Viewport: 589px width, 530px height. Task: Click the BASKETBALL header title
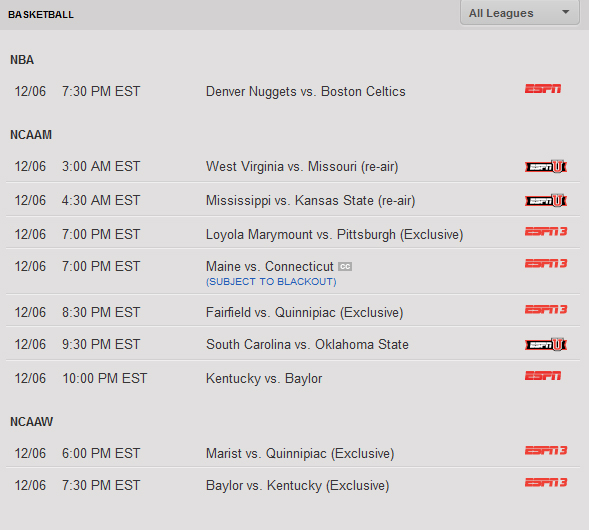[41, 15]
